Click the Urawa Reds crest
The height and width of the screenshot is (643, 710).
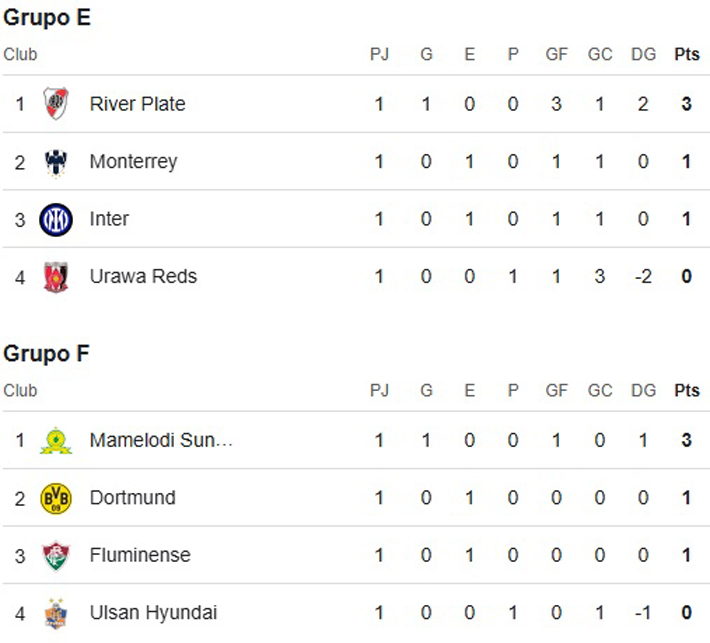coord(56,277)
